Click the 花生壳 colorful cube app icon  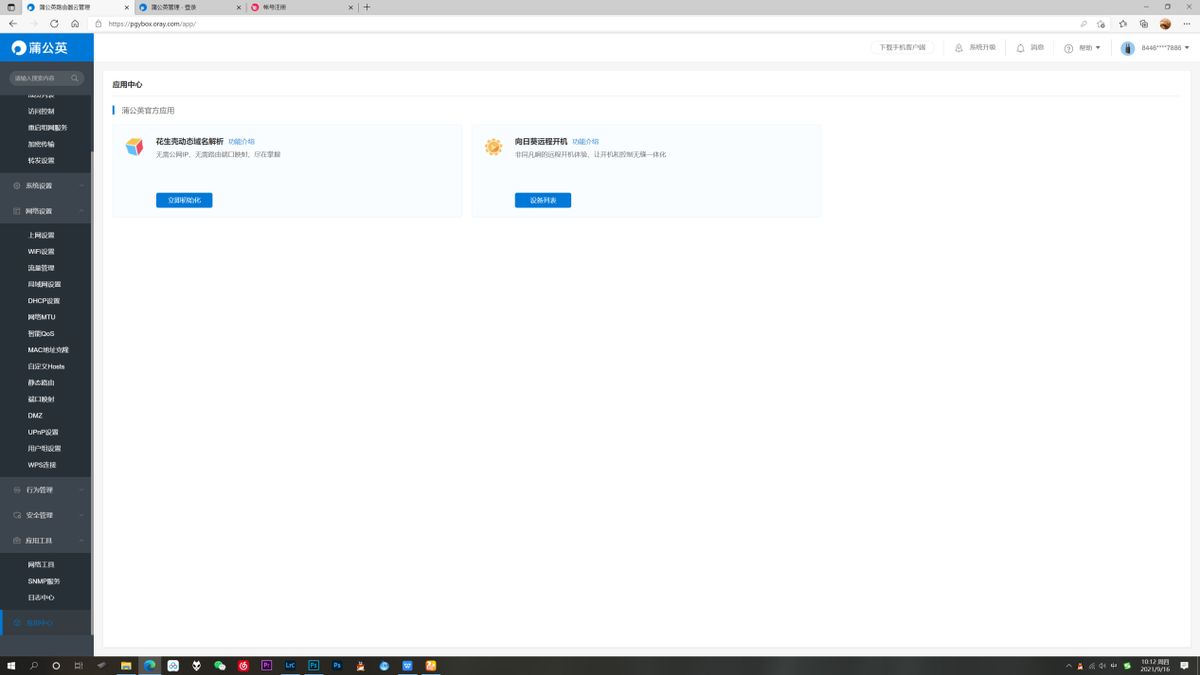(134, 147)
